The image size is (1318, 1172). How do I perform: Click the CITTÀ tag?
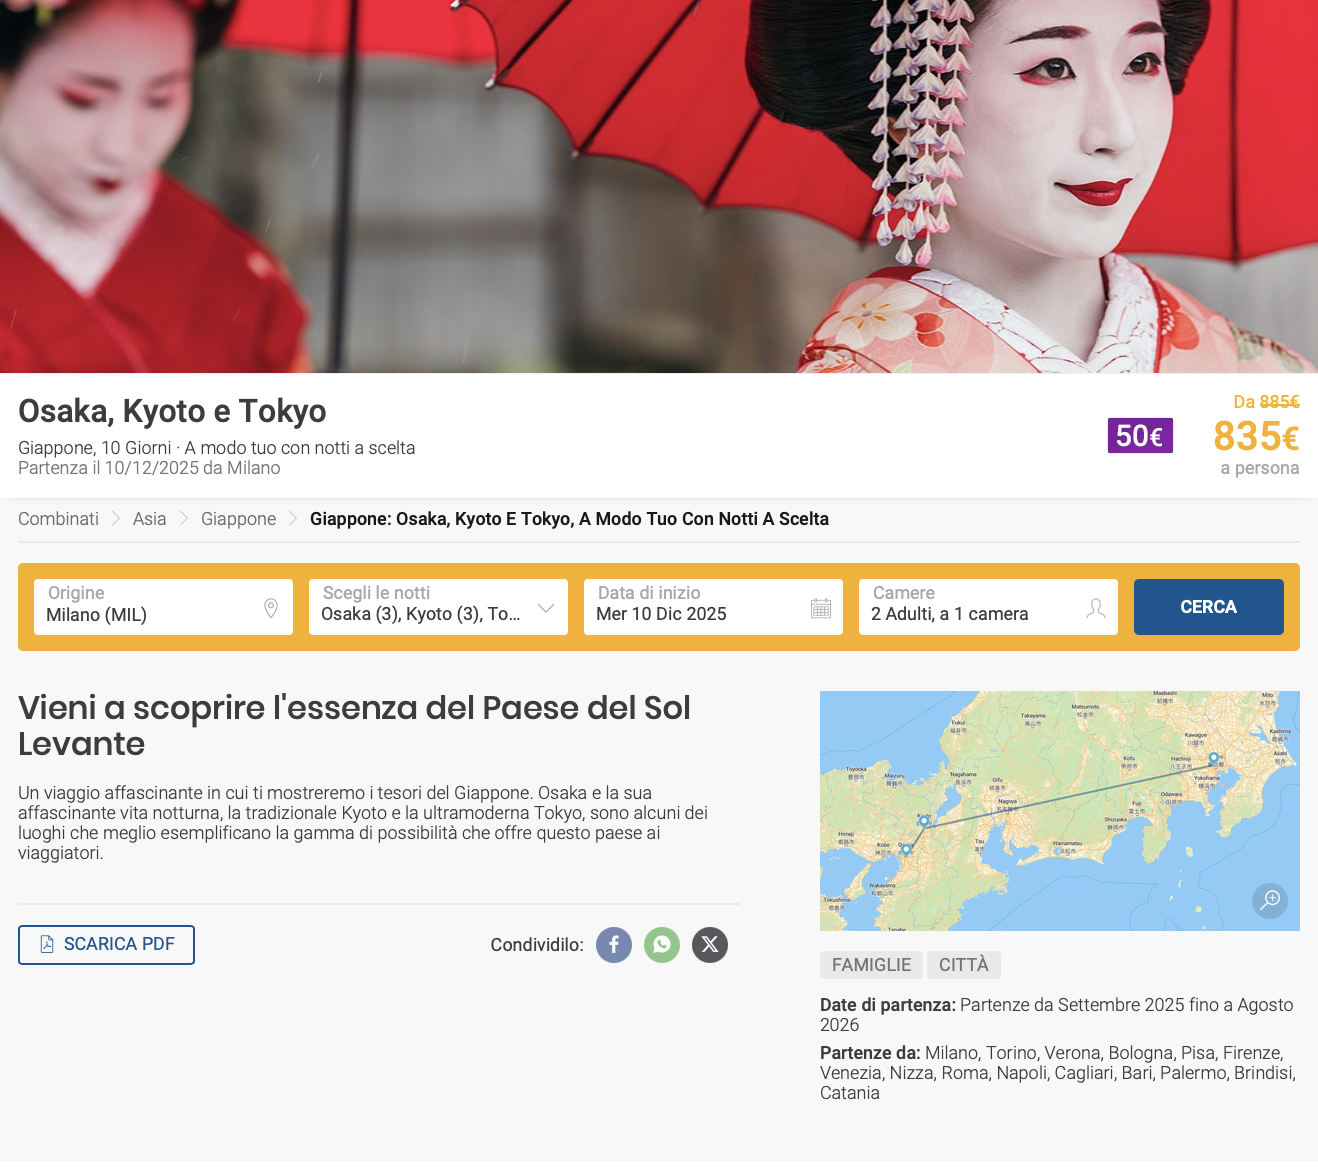pyautogui.click(x=964, y=965)
